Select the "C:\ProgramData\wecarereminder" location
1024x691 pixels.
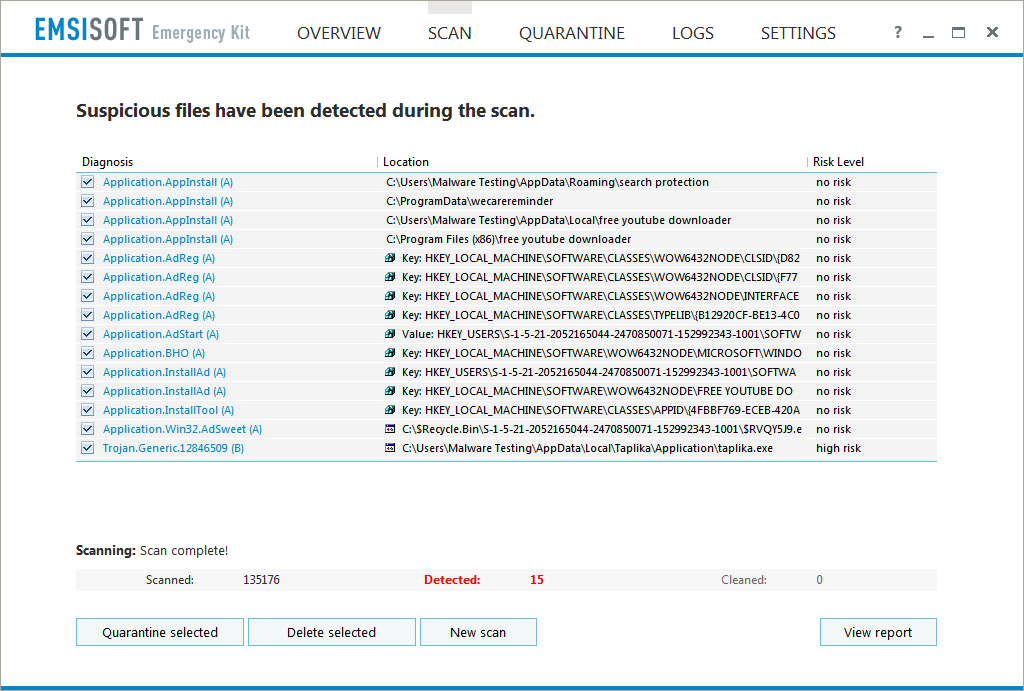click(470, 201)
